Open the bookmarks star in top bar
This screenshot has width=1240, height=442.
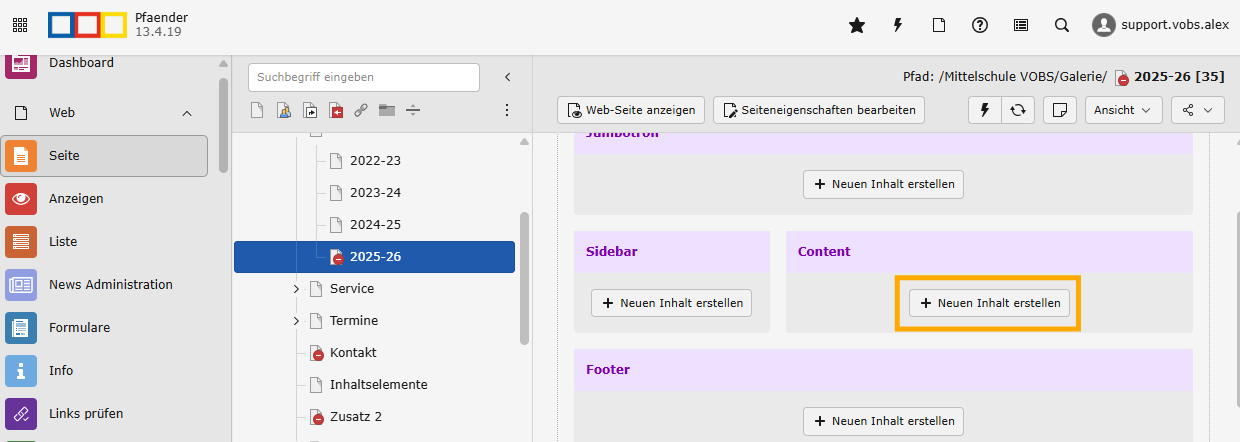(x=857, y=26)
